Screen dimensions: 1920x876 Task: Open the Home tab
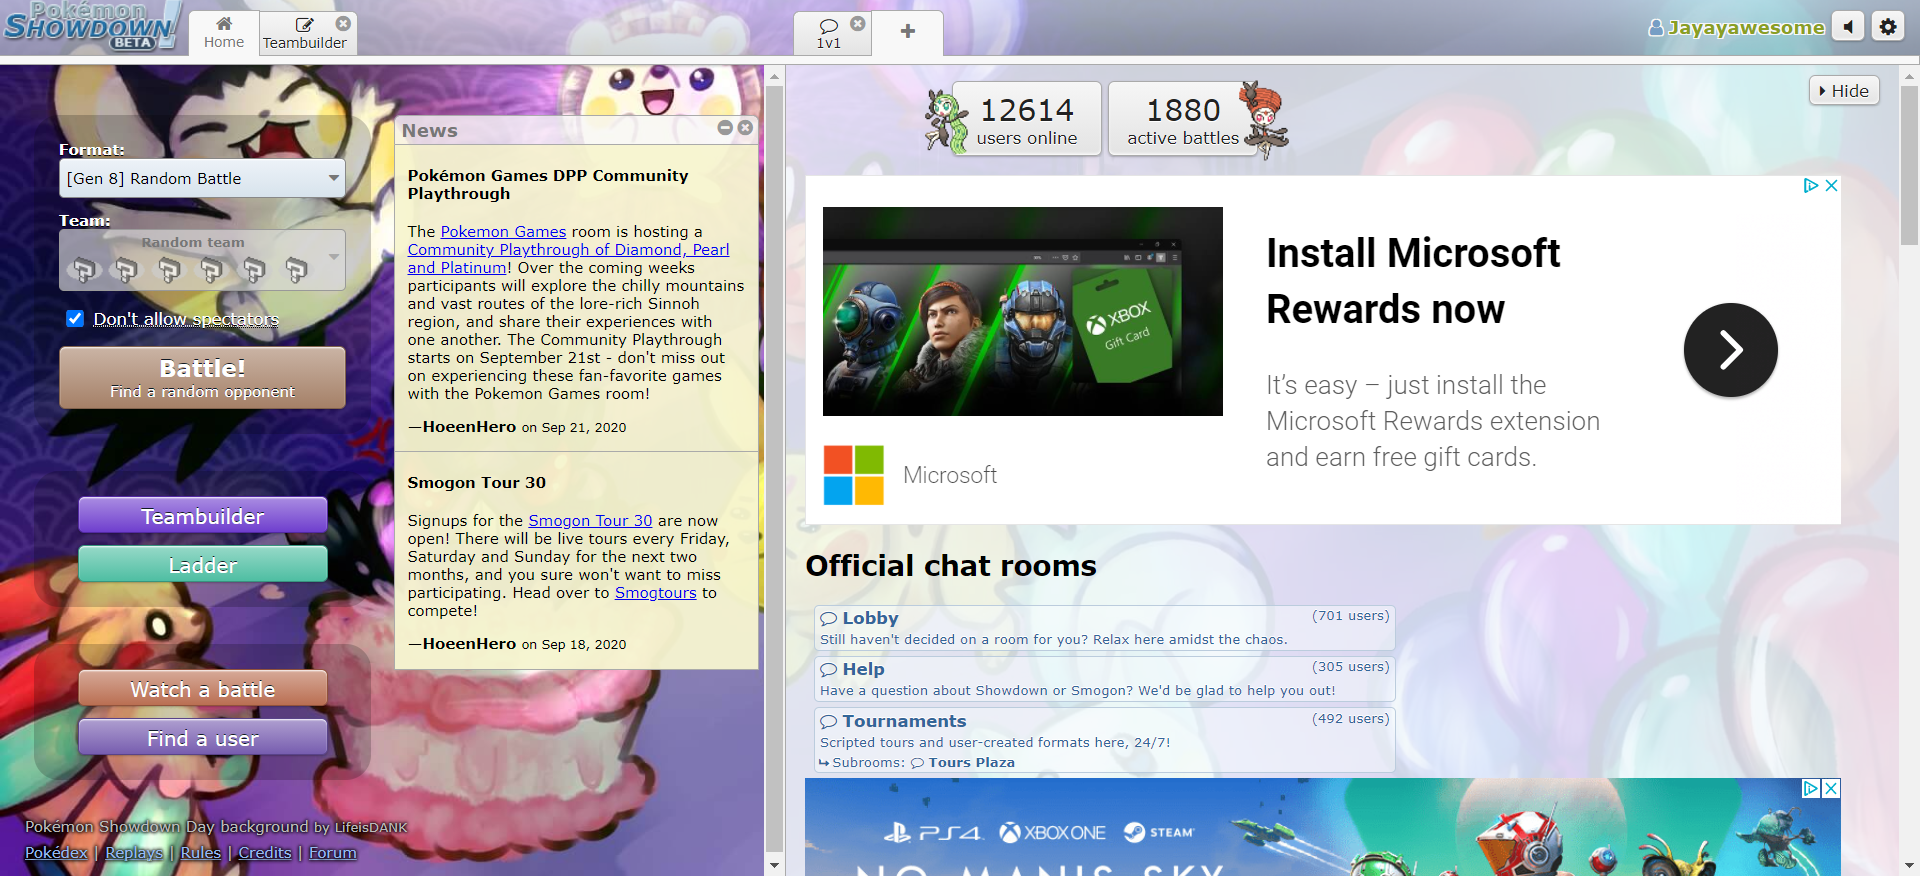(x=224, y=33)
